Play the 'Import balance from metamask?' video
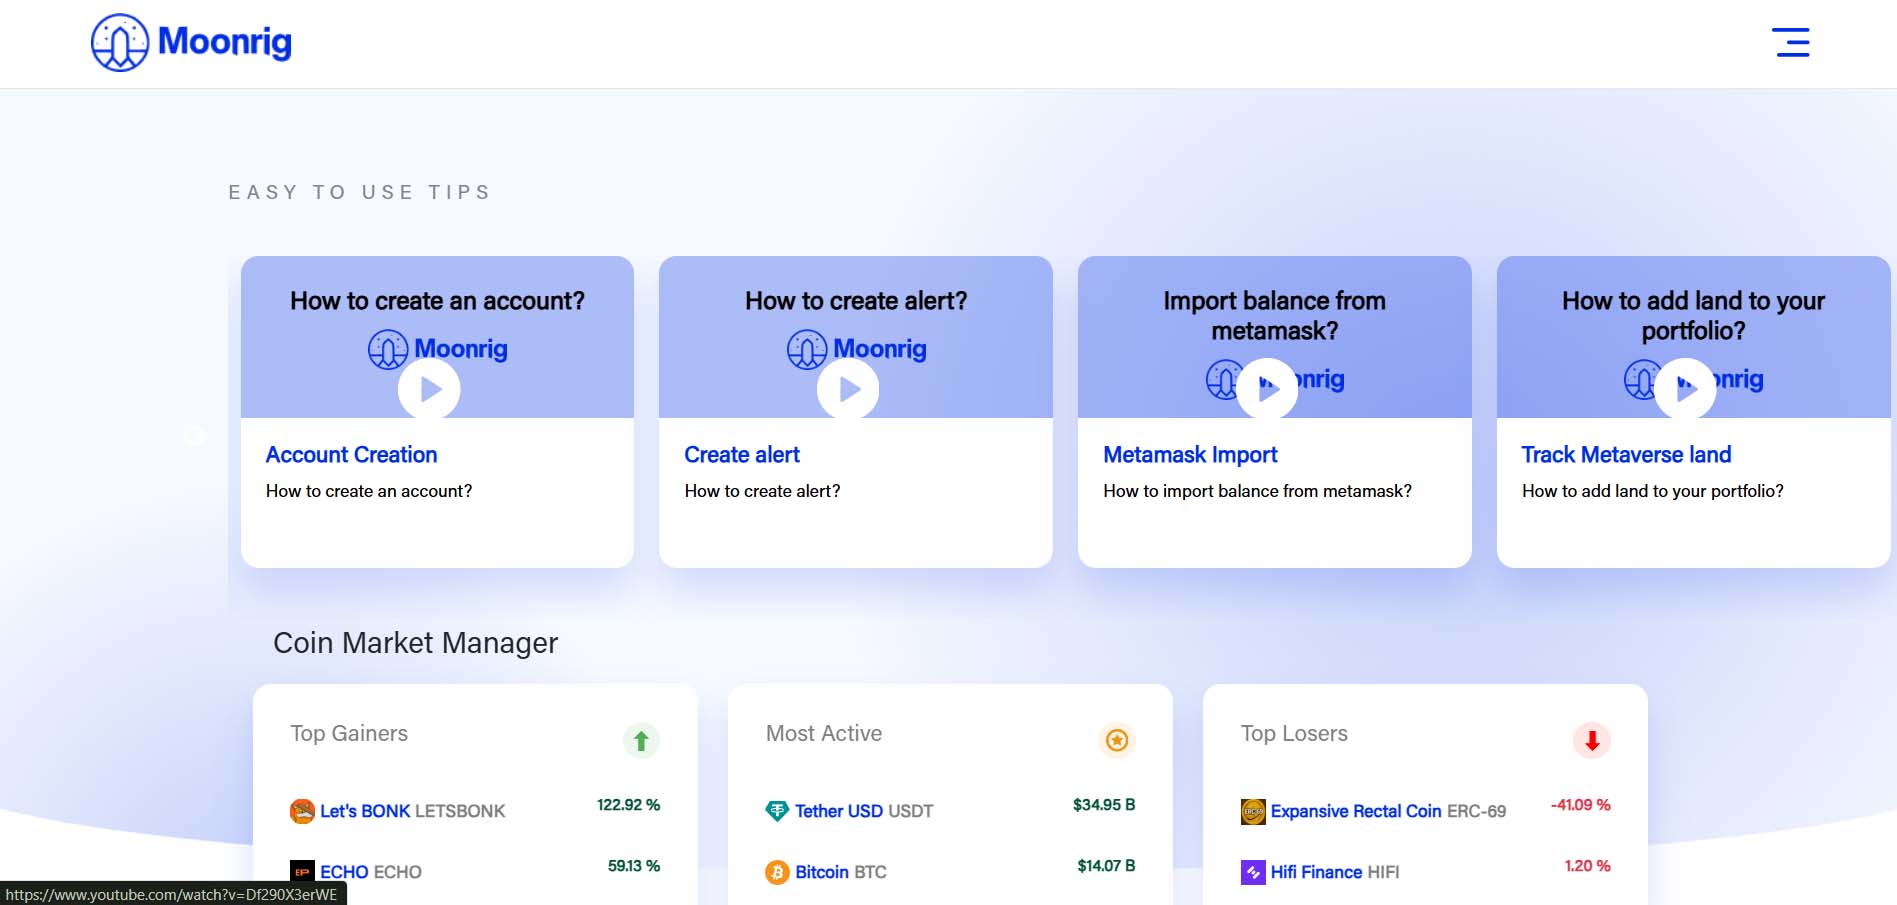 (1267, 389)
